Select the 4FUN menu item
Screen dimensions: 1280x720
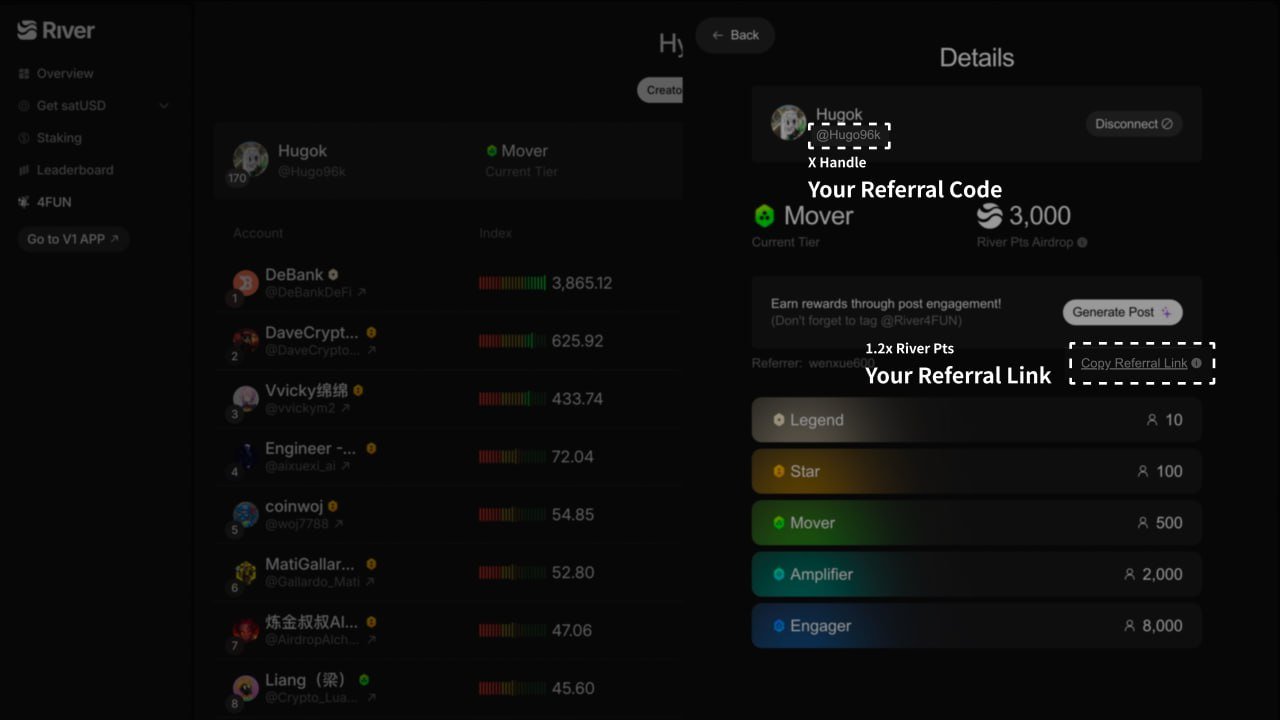(x=45, y=202)
